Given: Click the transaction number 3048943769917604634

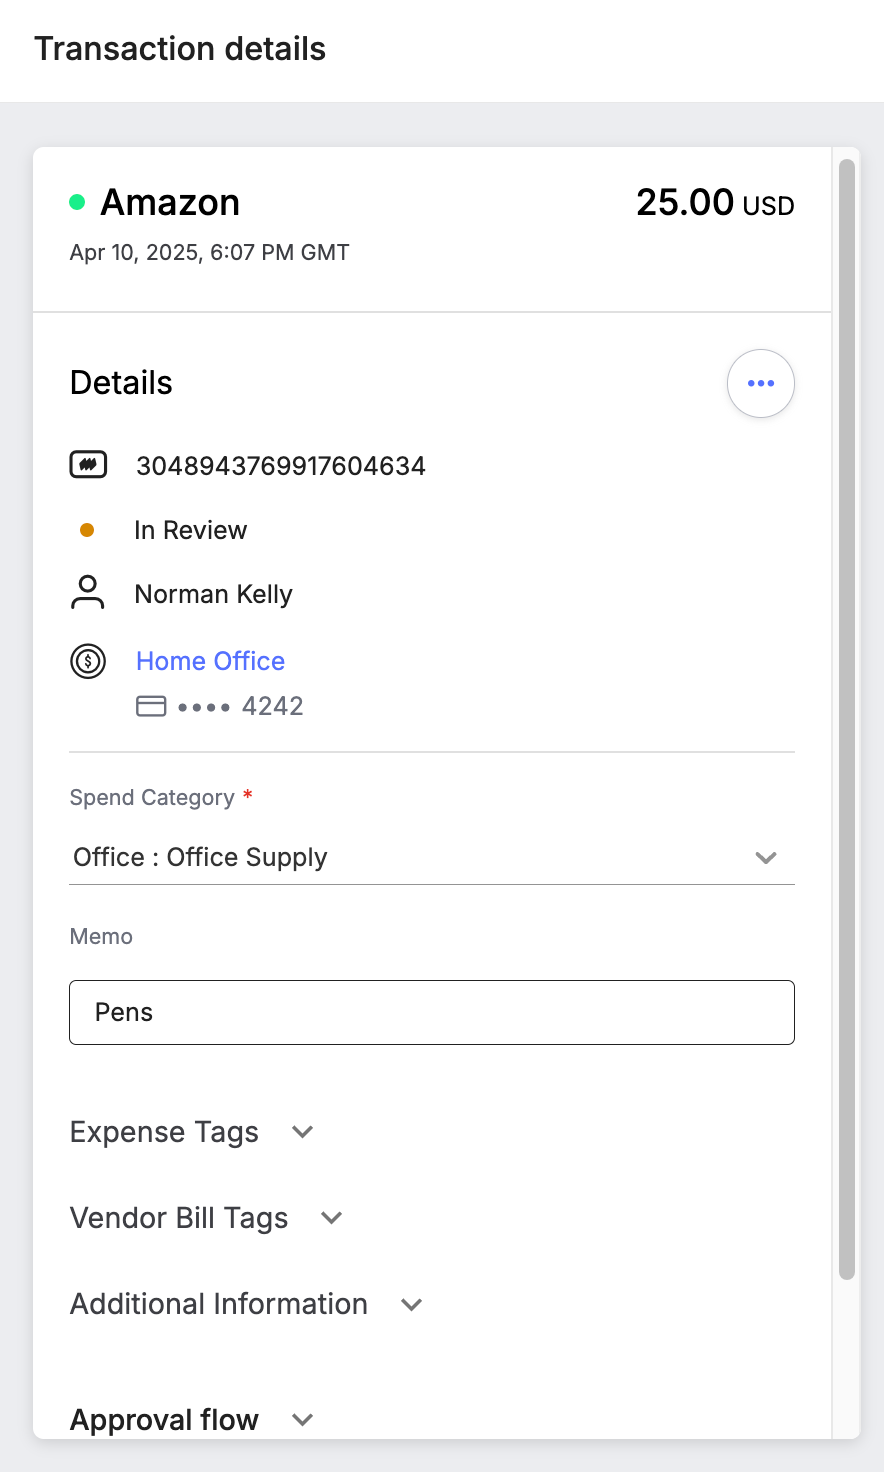Looking at the screenshot, I should point(281,466).
